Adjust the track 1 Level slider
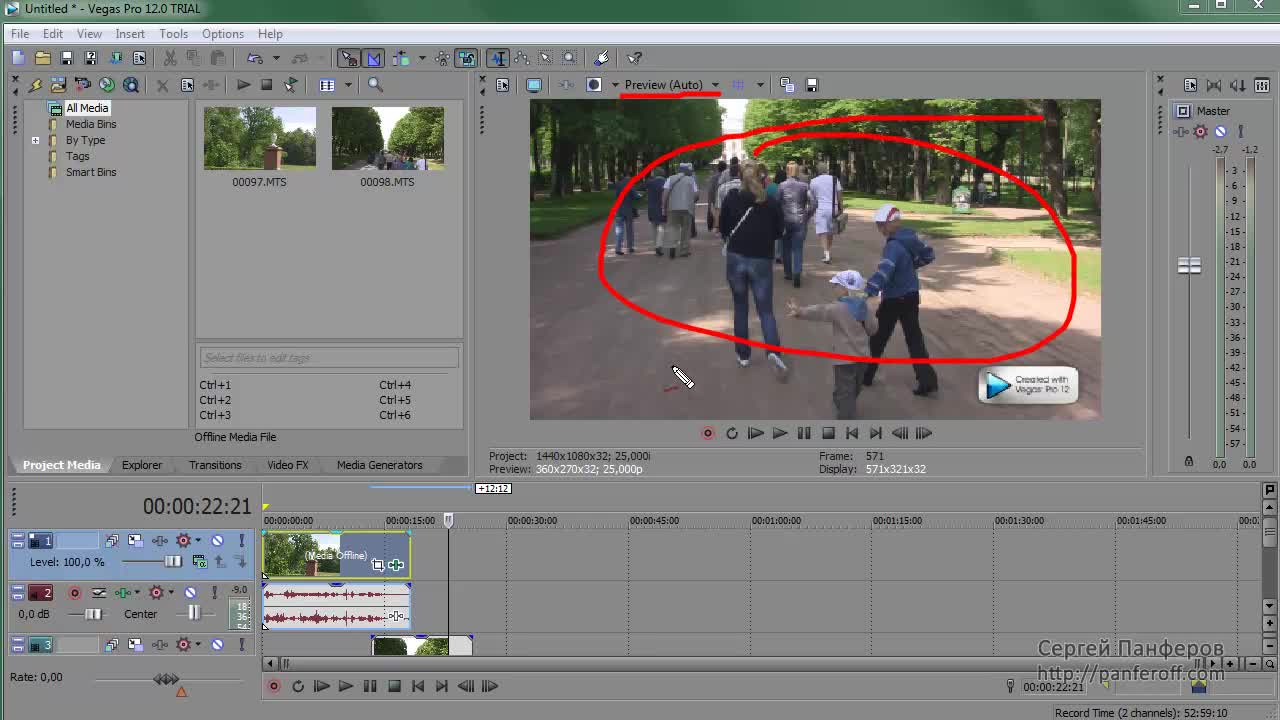The height and width of the screenshot is (720, 1280). click(x=173, y=562)
